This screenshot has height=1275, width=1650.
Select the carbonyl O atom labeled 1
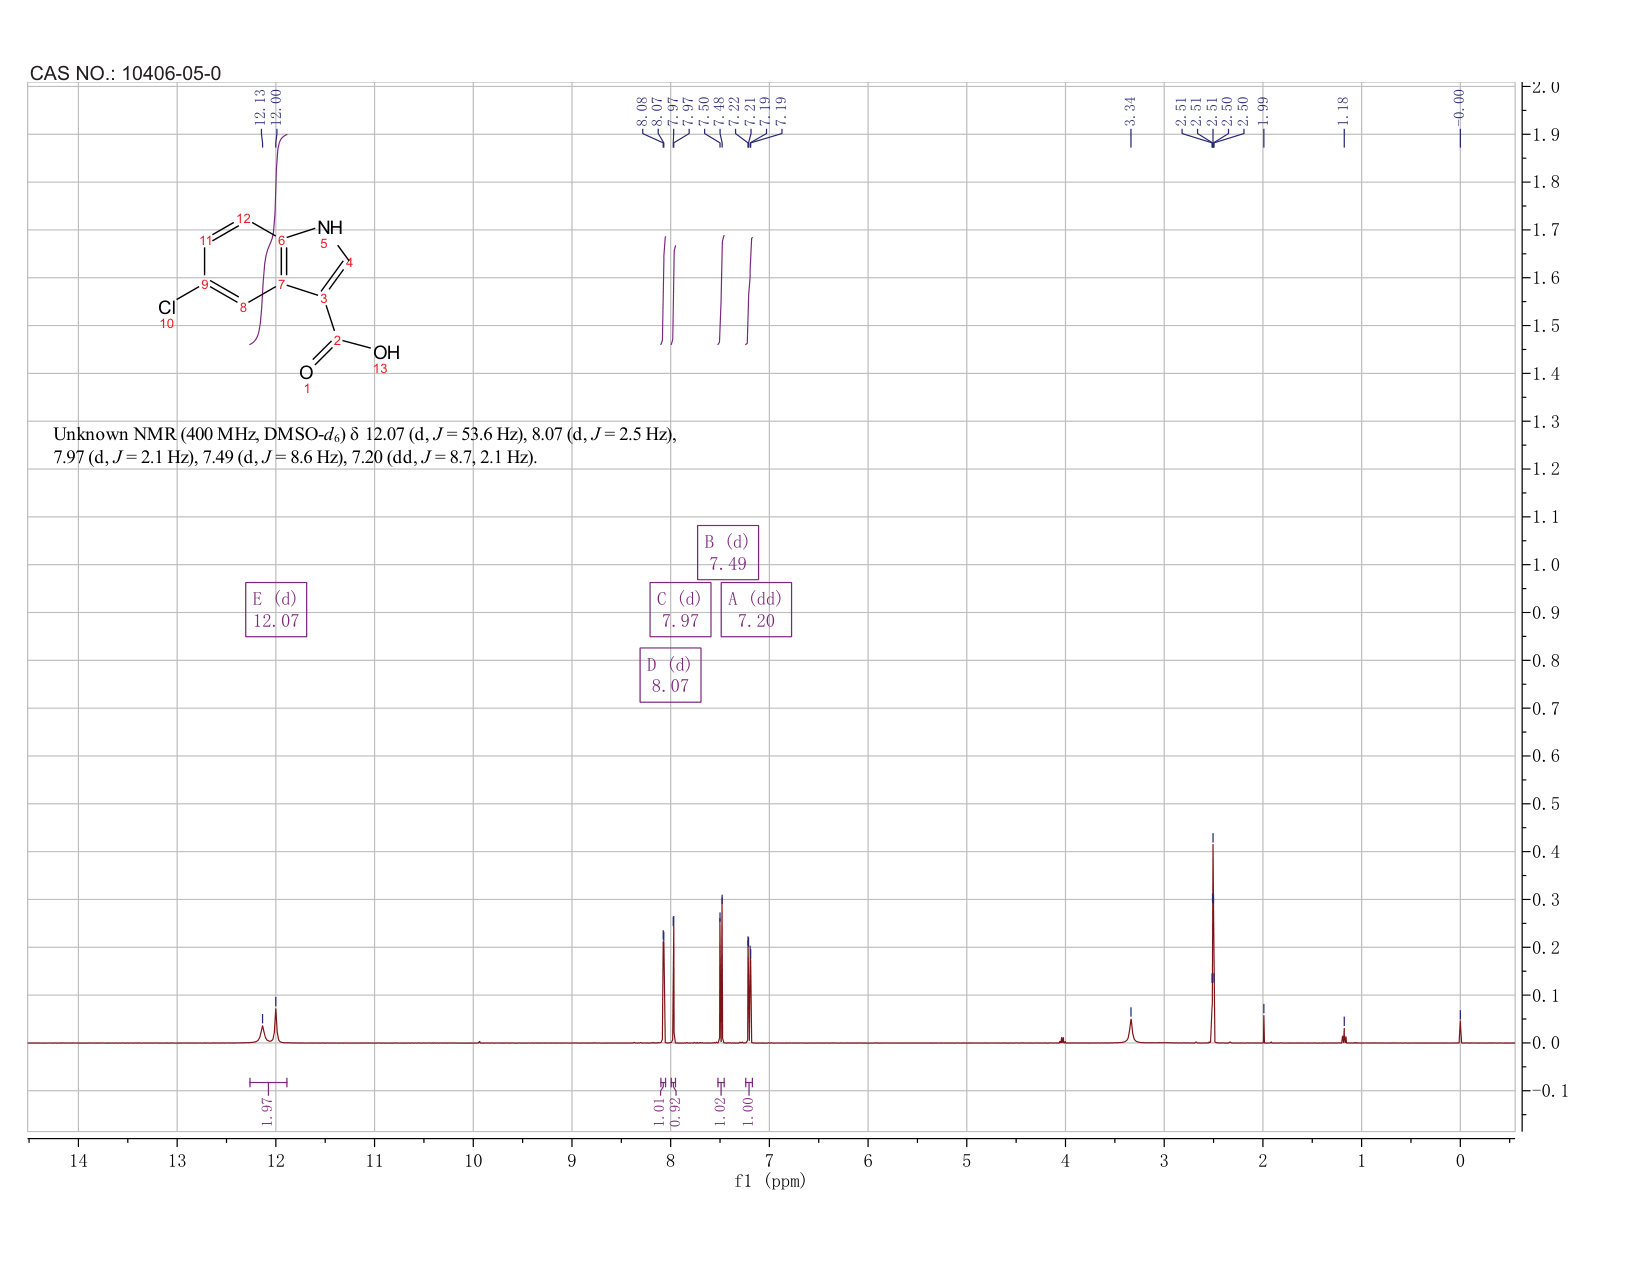click(x=306, y=373)
